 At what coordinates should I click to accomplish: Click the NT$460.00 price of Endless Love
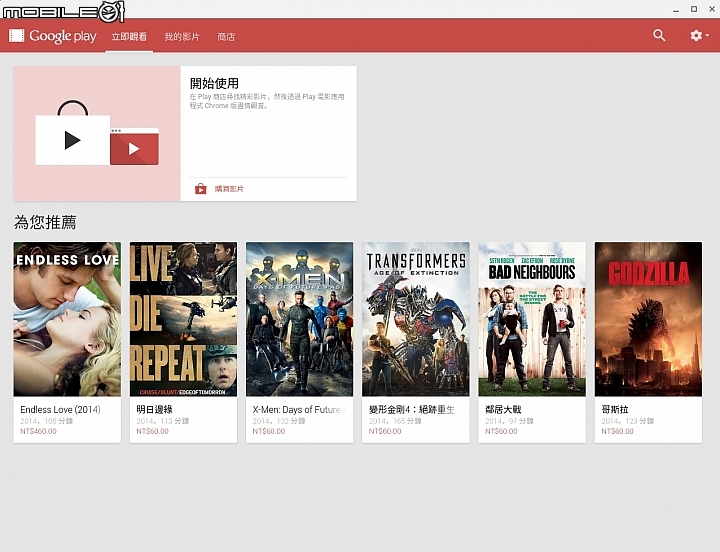tap(39, 431)
